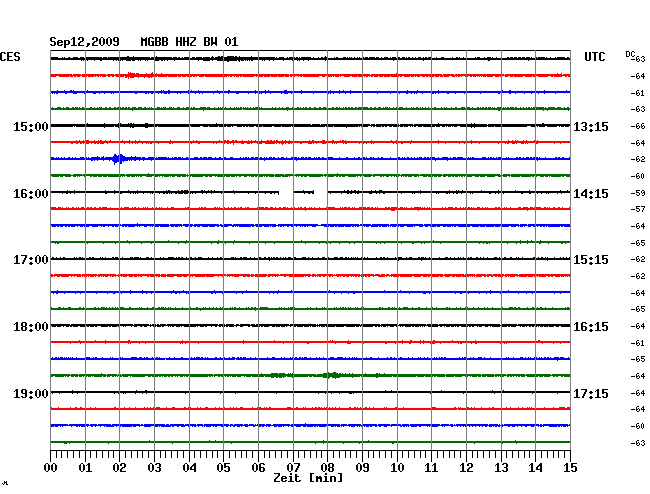This screenshot has height=494, width=650.
Task: Click minute 00 on the time axis
Action: coord(51,468)
